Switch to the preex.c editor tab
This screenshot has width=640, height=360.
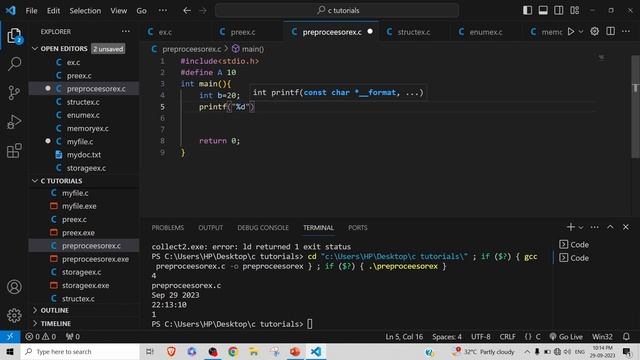click(243, 32)
